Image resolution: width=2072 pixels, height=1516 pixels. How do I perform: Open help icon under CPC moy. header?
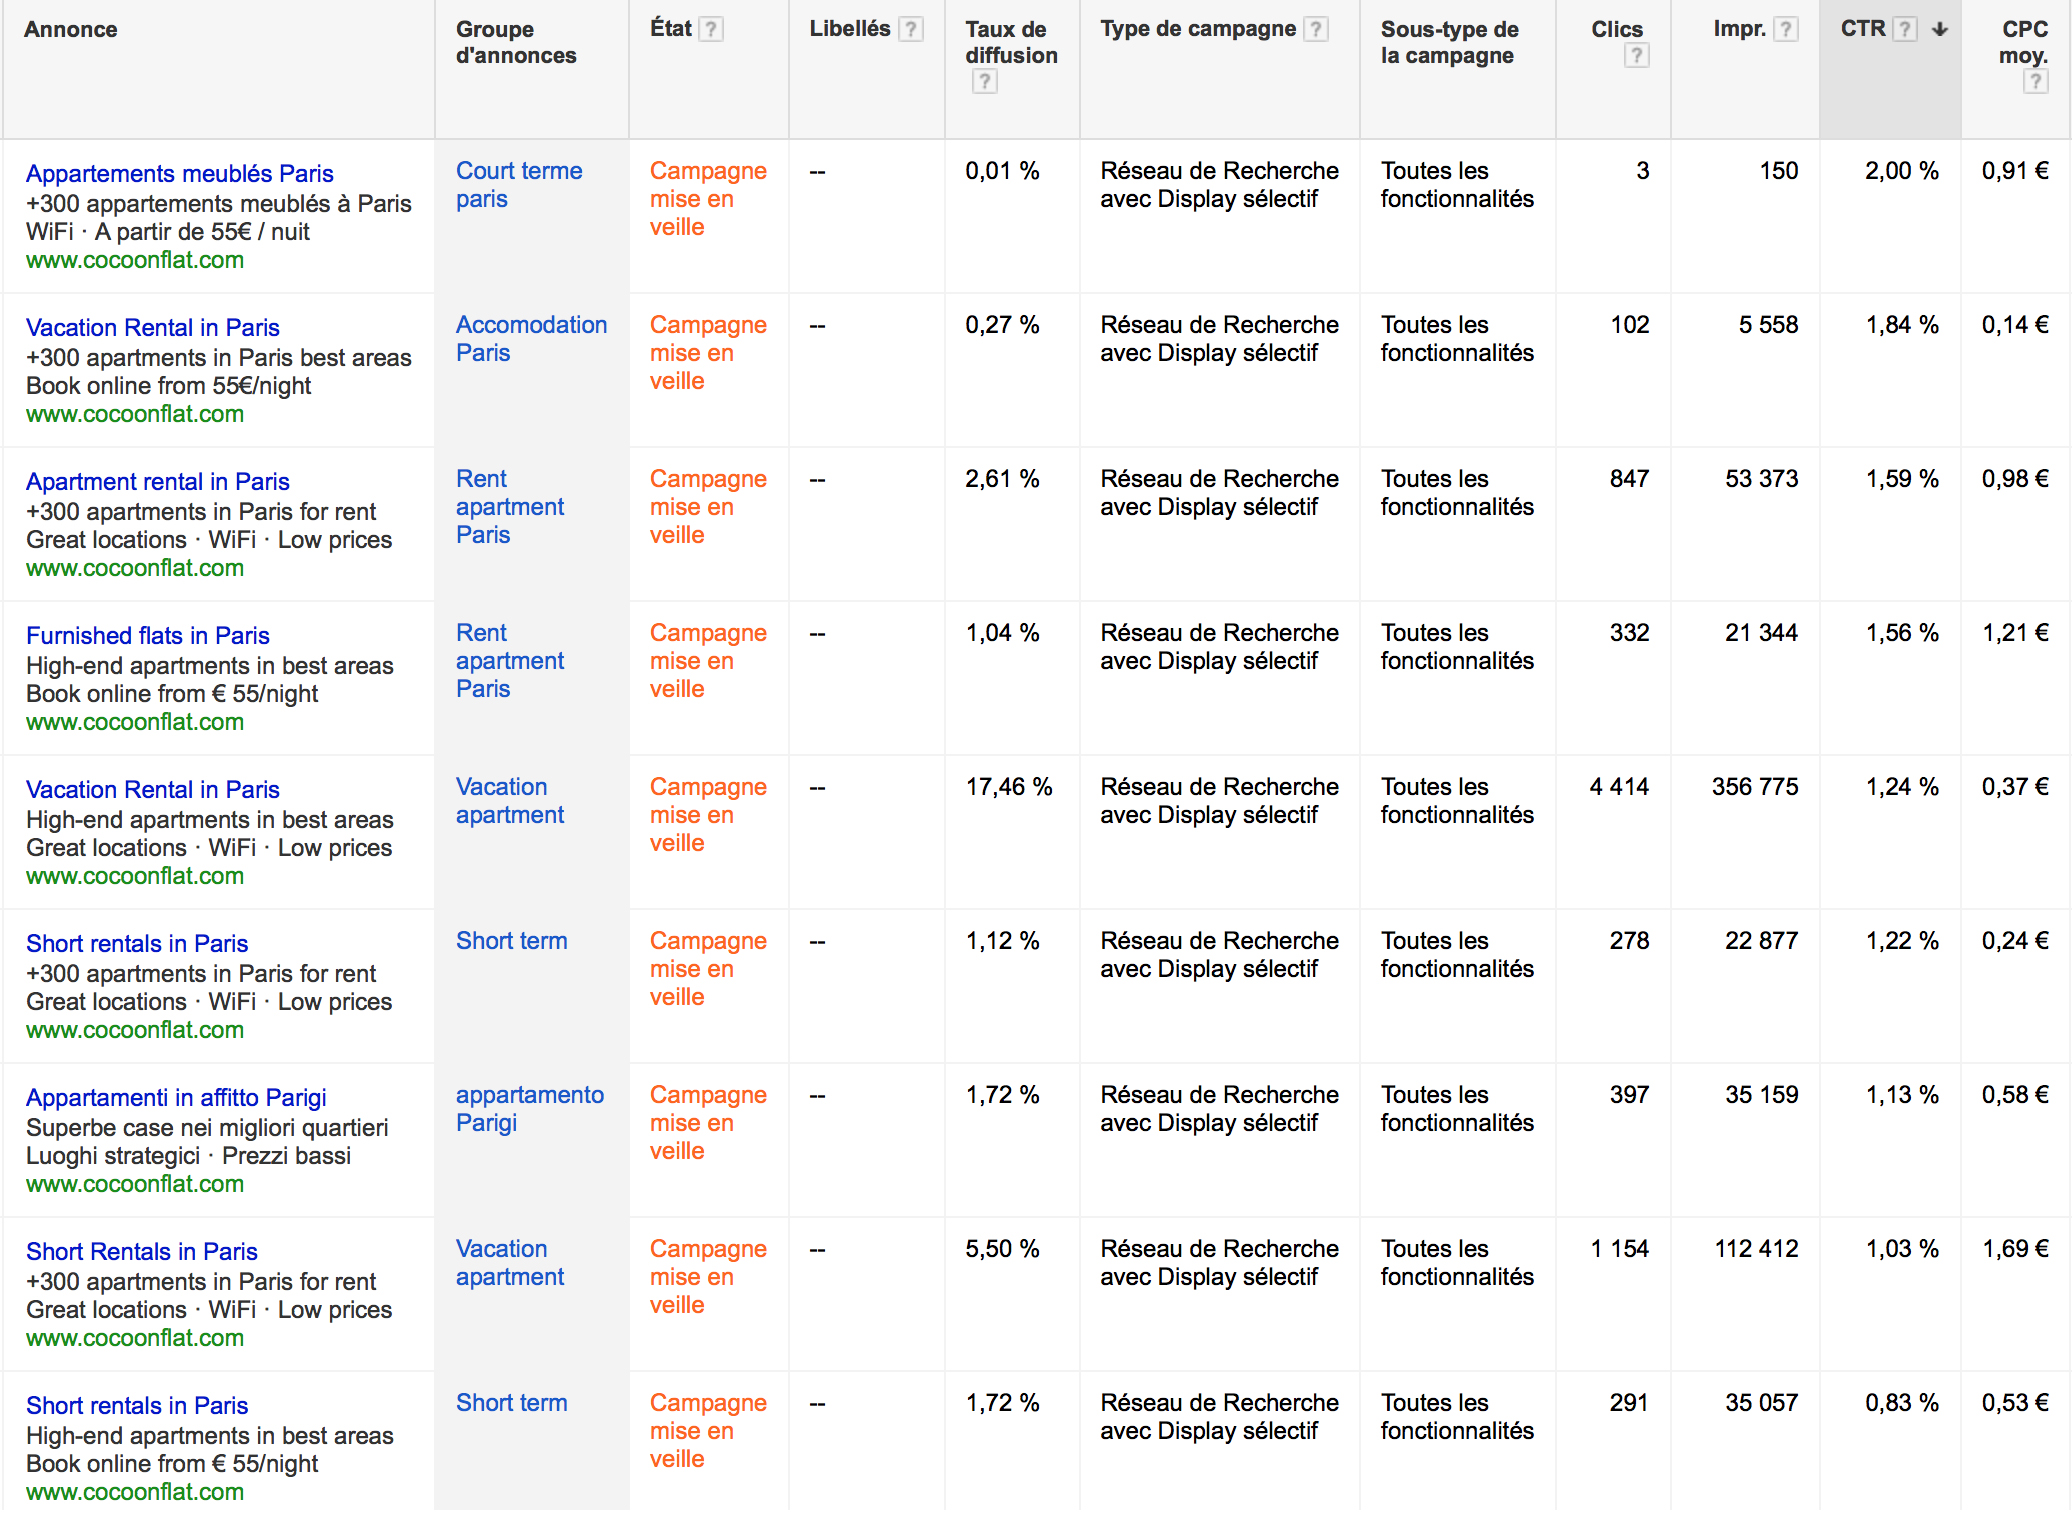pyautogui.click(x=2035, y=81)
